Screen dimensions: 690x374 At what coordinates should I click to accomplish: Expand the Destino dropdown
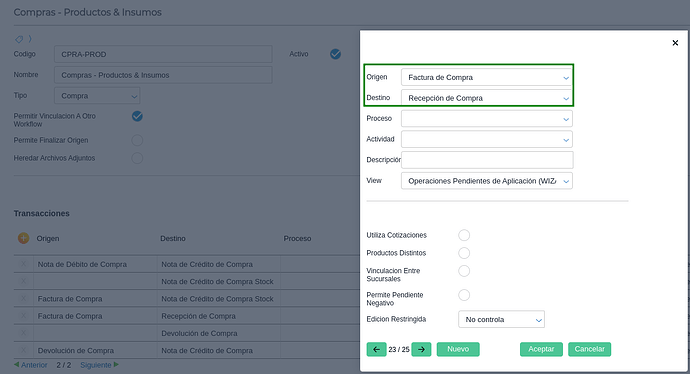click(x=487, y=98)
